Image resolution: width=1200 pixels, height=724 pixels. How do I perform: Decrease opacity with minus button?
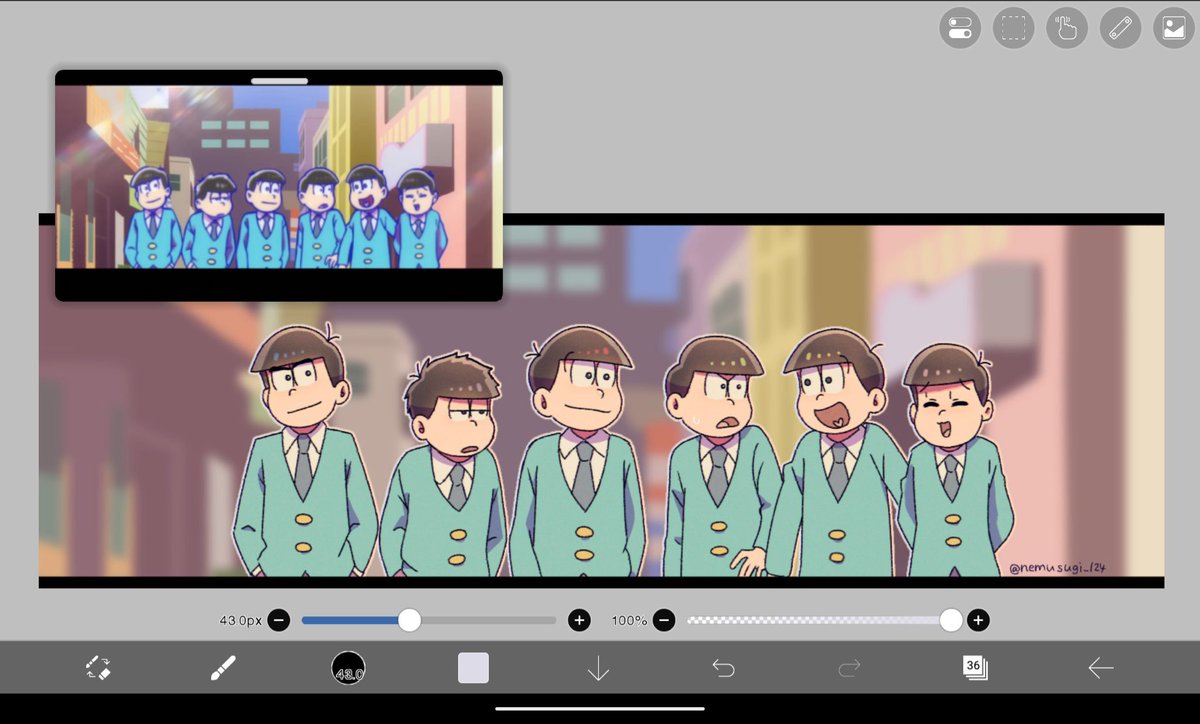664,621
